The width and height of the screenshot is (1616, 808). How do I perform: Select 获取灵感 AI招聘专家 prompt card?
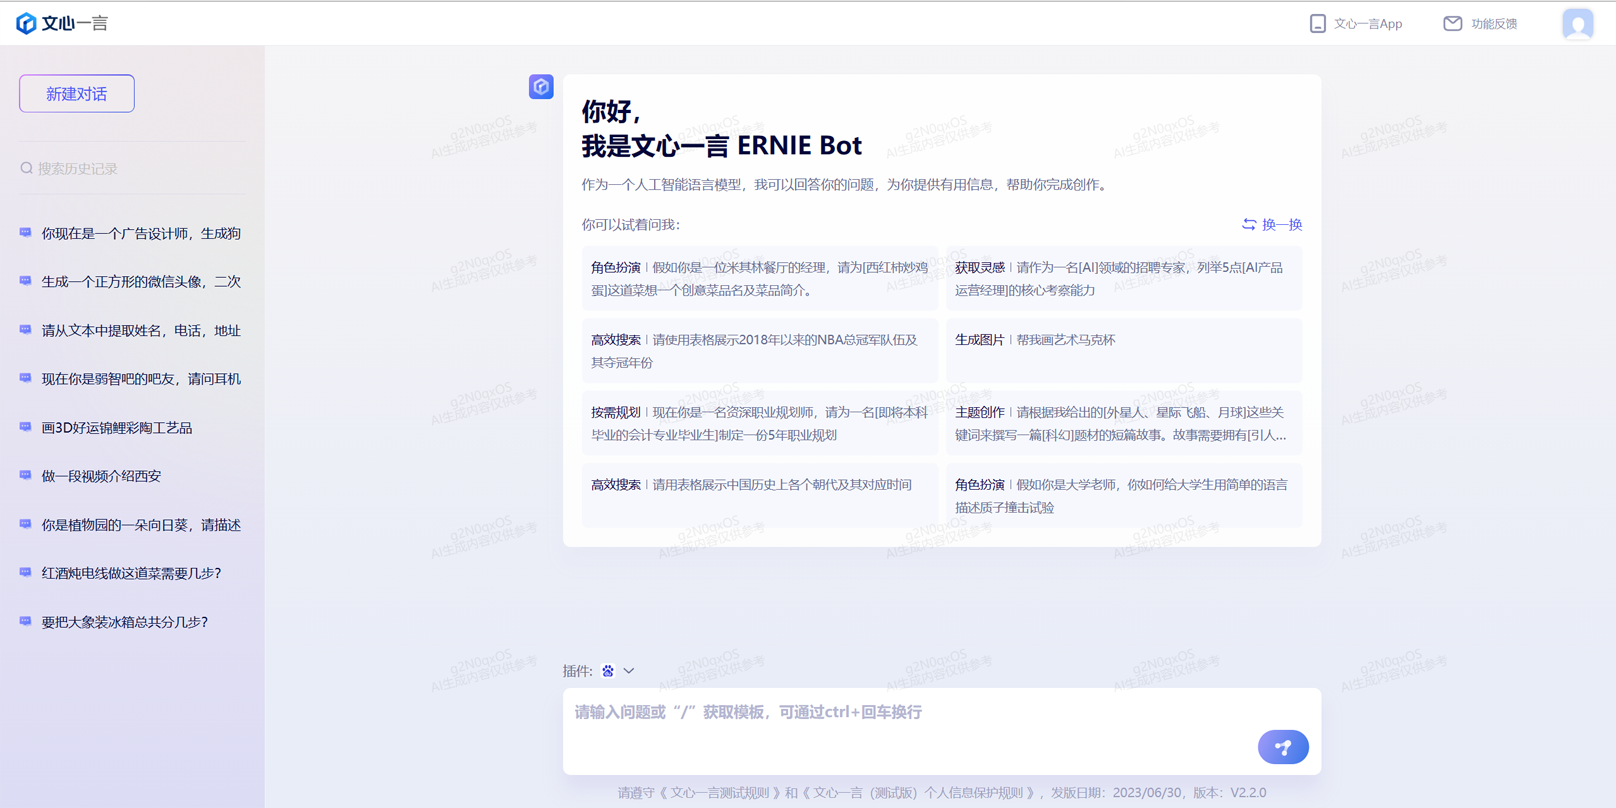coord(1124,278)
